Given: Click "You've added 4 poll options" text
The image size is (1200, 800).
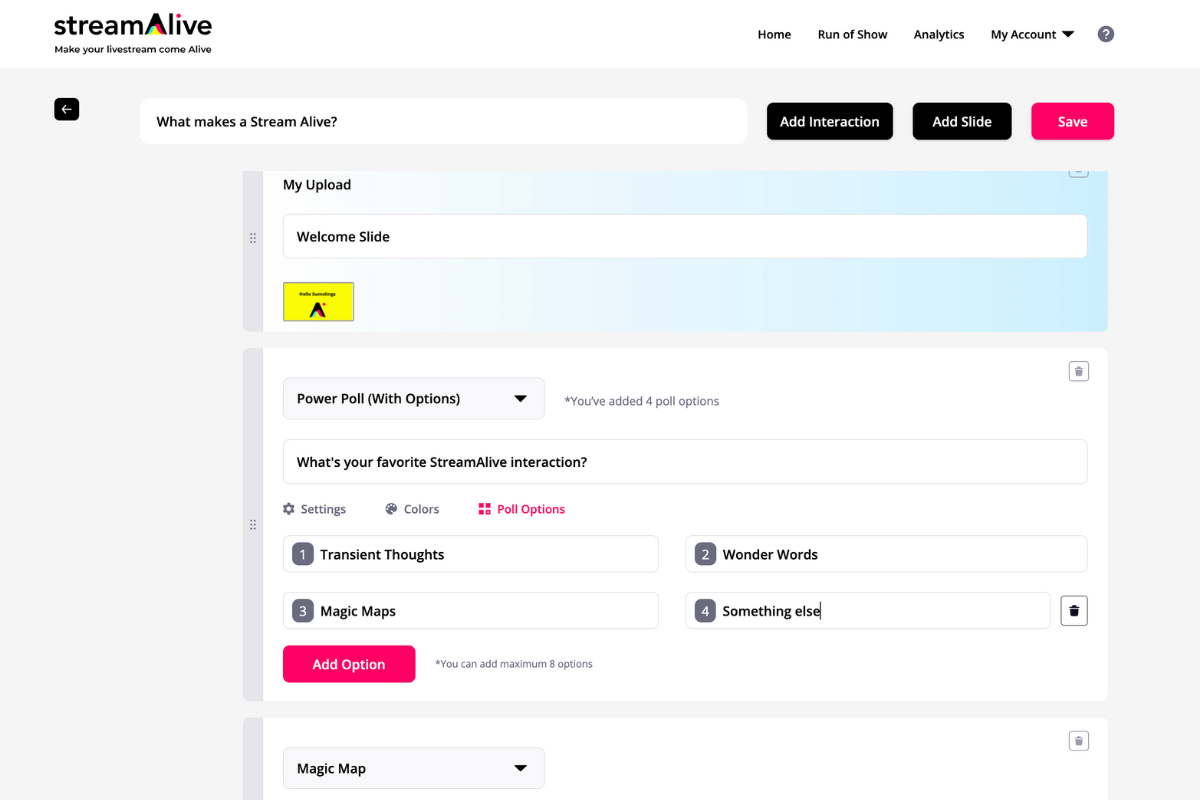Looking at the screenshot, I should tap(642, 401).
